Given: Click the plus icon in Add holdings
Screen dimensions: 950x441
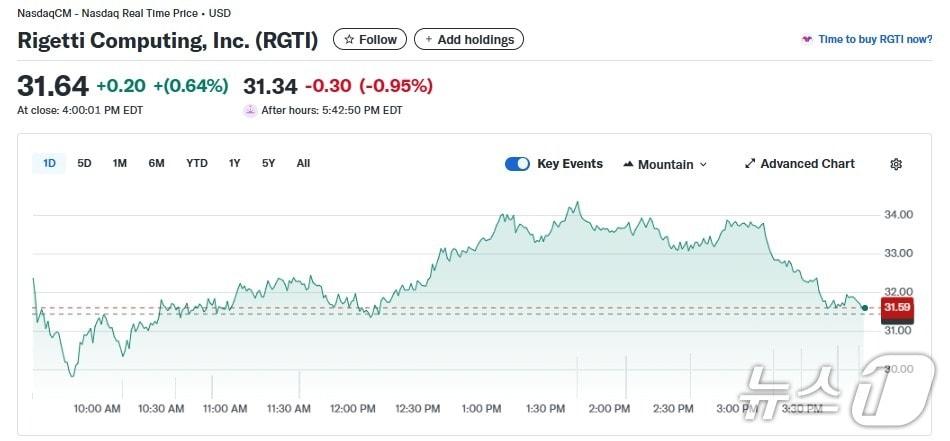Looking at the screenshot, I should (x=429, y=40).
